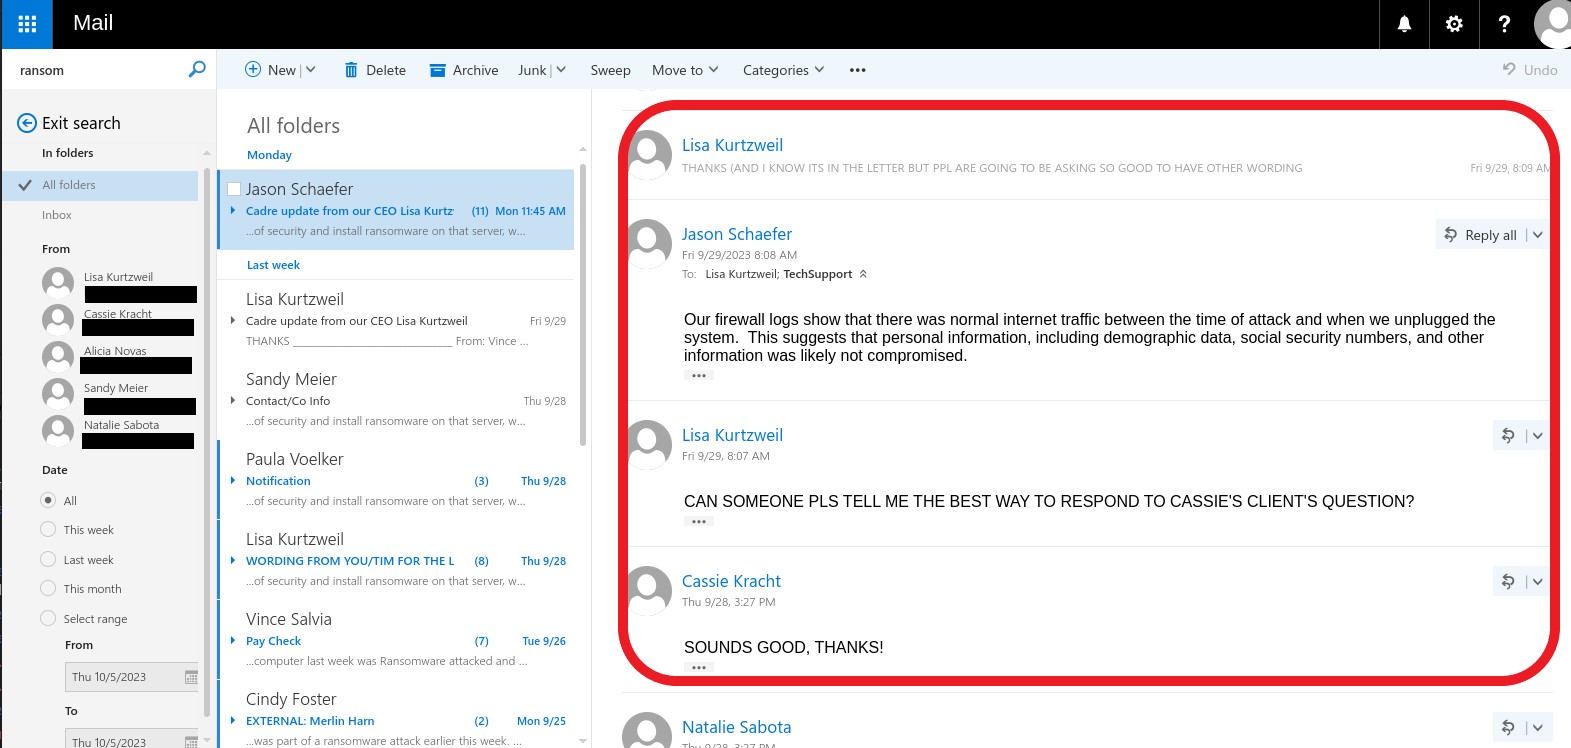Click the Monday group header
The image size is (1571, 748).
pos(269,155)
